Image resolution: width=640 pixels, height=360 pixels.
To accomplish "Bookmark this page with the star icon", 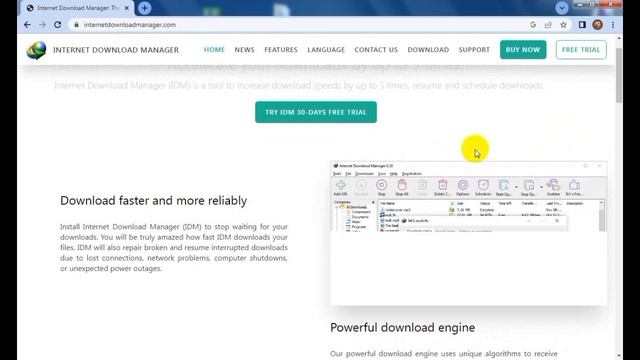I will pyautogui.click(x=563, y=25).
